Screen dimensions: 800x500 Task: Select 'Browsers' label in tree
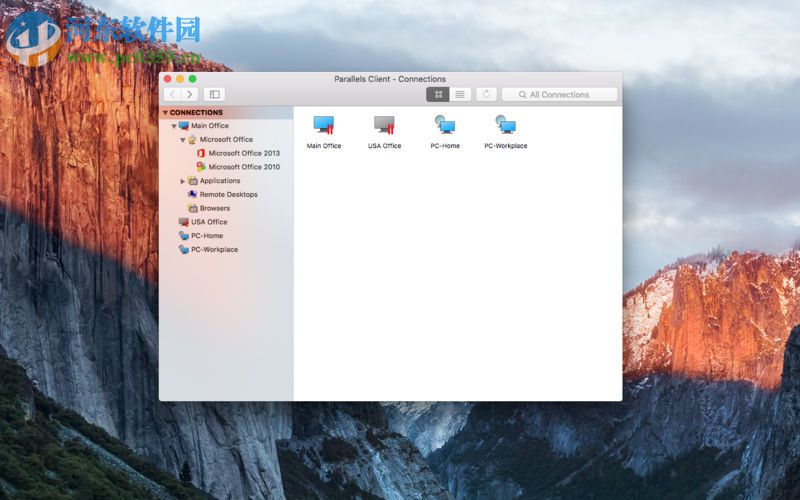tap(215, 208)
